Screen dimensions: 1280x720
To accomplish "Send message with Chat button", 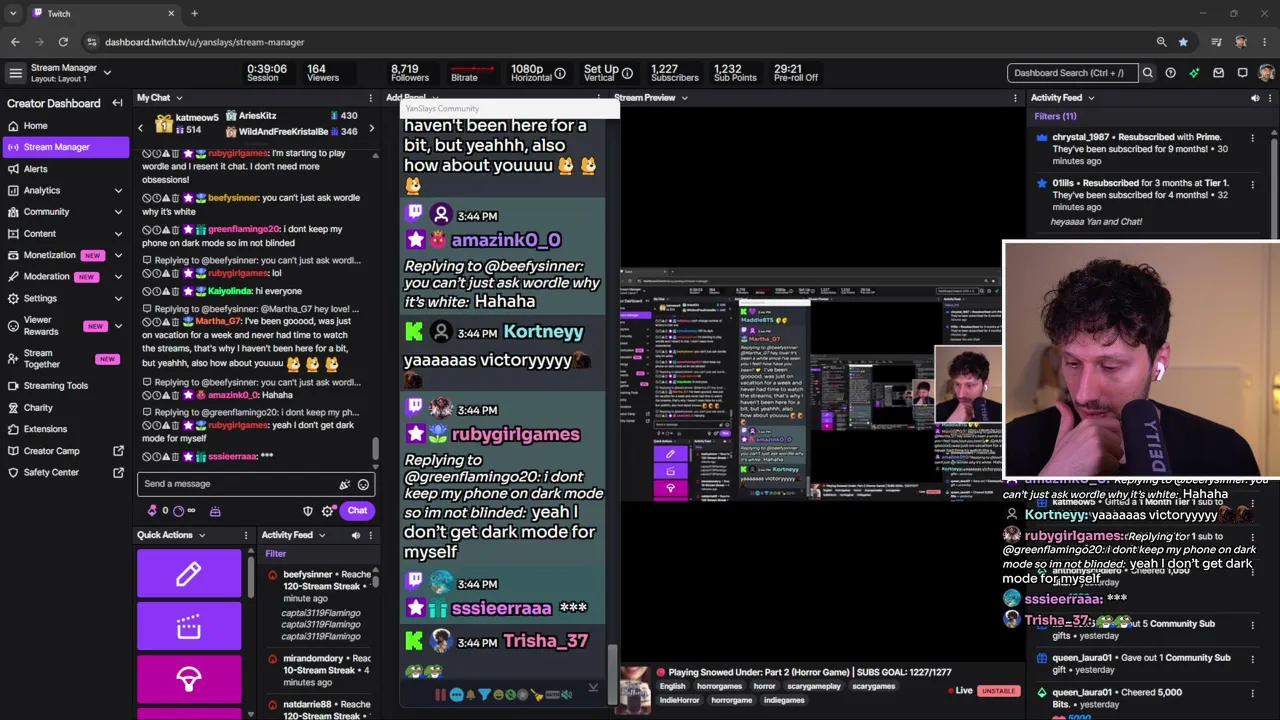I will 357,511.
